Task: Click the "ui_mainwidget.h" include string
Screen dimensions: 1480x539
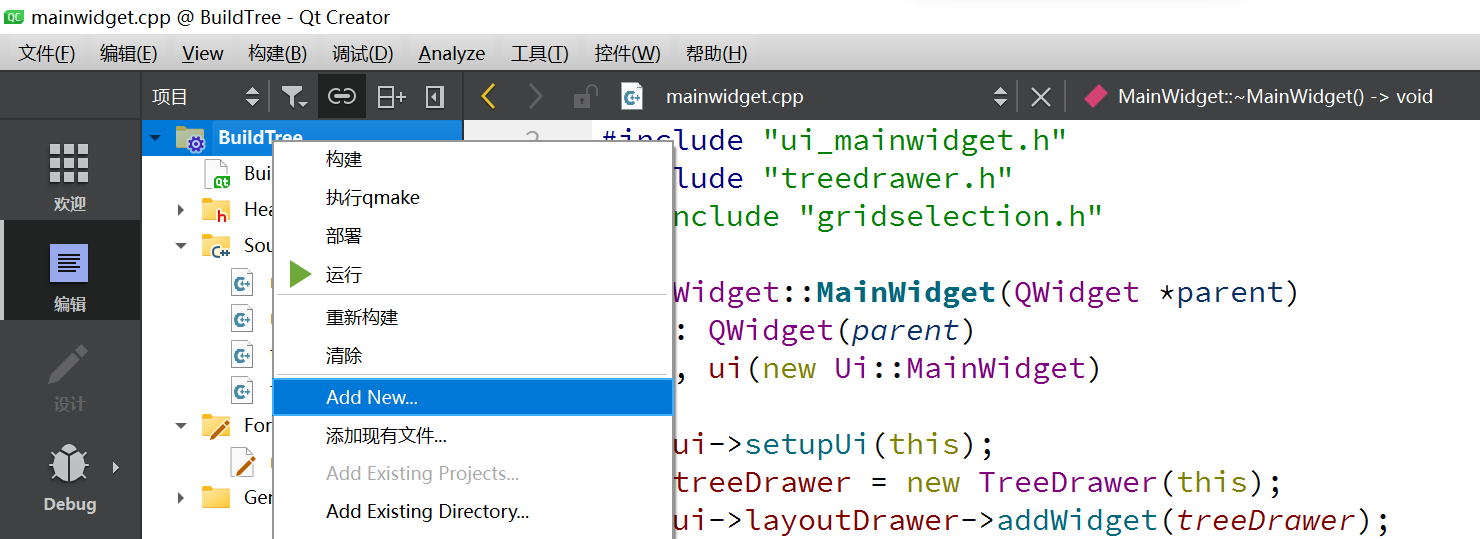Action: tap(915, 140)
